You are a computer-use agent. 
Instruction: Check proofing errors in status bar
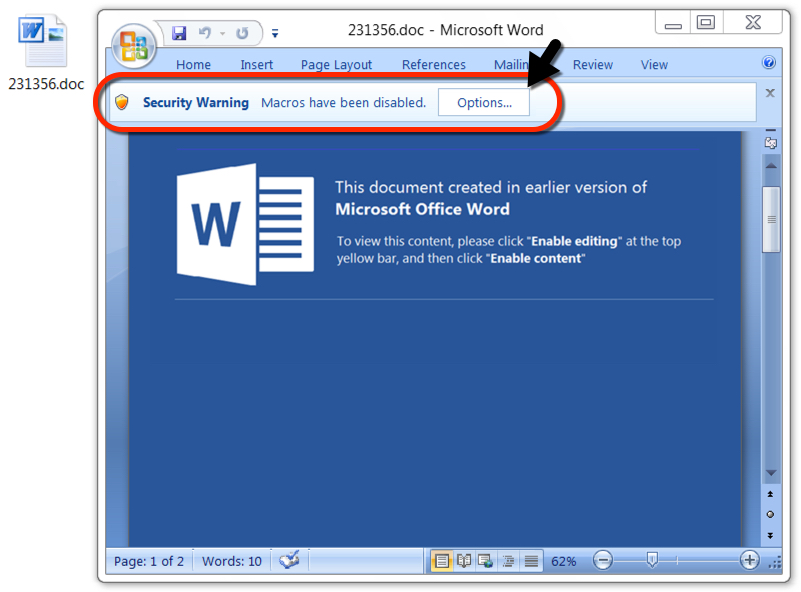tap(289, 560)
